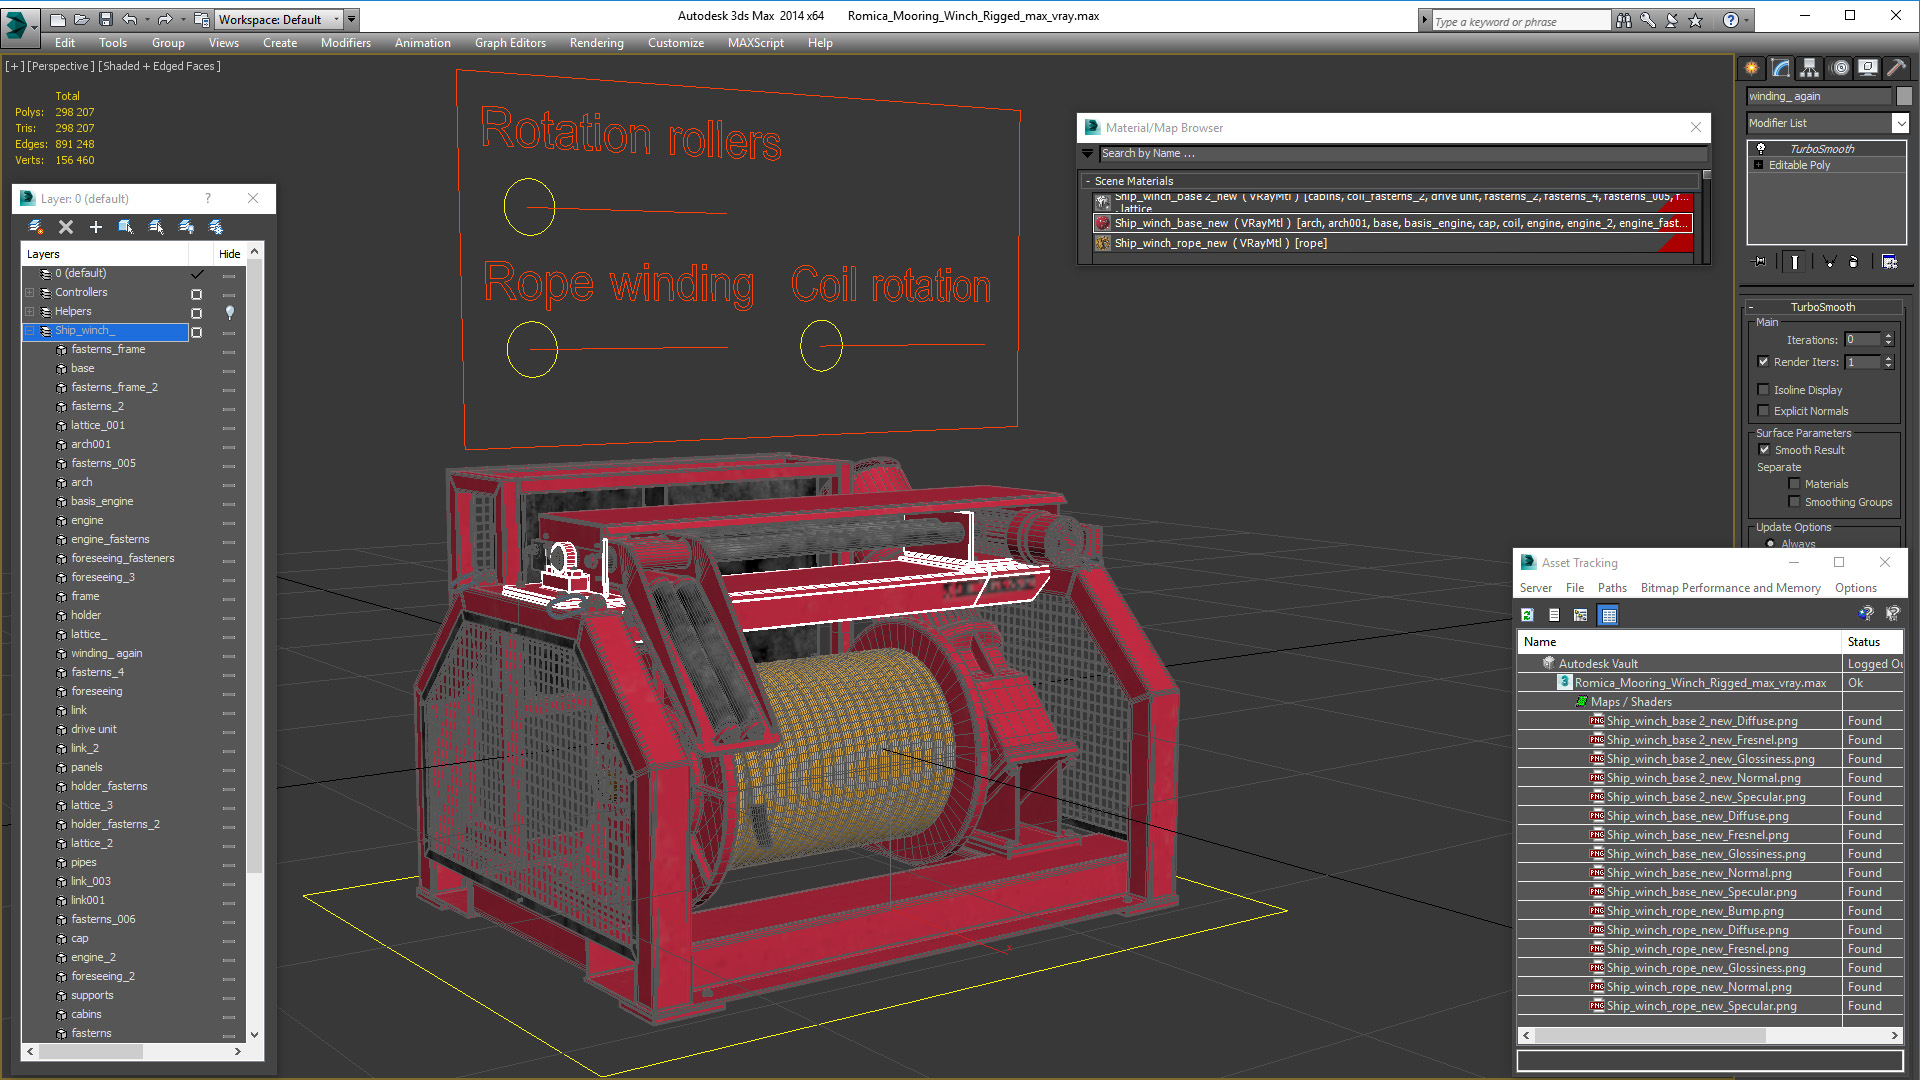Enable Explicit Normals checkbox
The height and width of the screenshot is (1080, 1920).
click(1764, 411)
